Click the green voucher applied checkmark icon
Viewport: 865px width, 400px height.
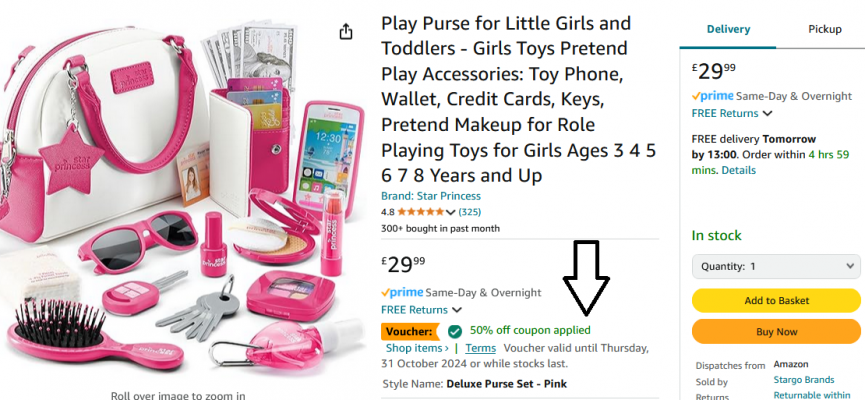click(x=455, y=331)
